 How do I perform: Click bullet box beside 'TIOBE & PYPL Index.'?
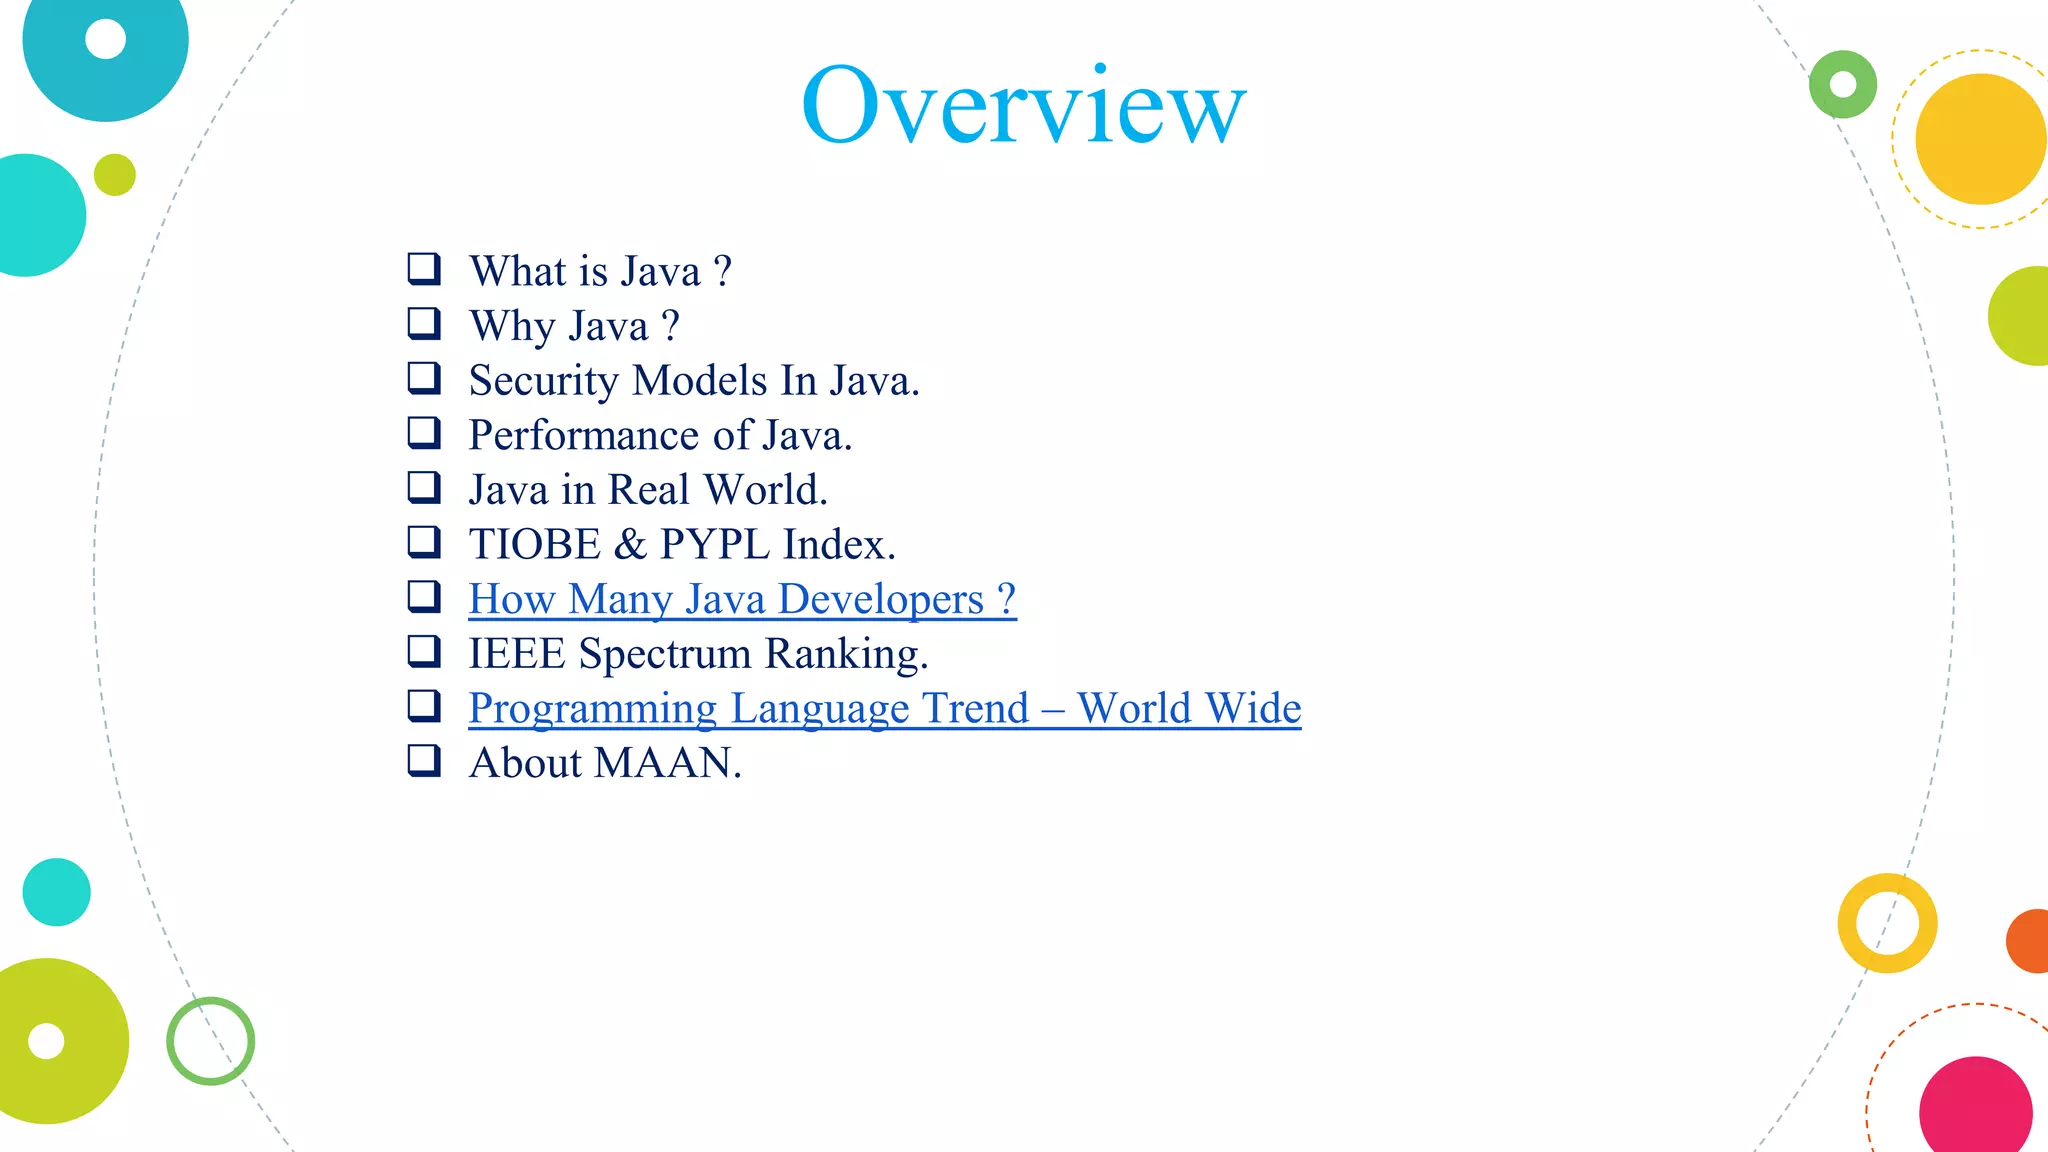point(424,541)
